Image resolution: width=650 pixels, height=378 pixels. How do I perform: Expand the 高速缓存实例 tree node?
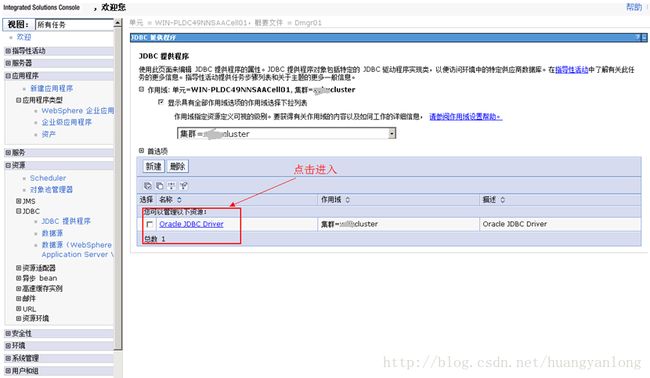(x=19, y=288)
